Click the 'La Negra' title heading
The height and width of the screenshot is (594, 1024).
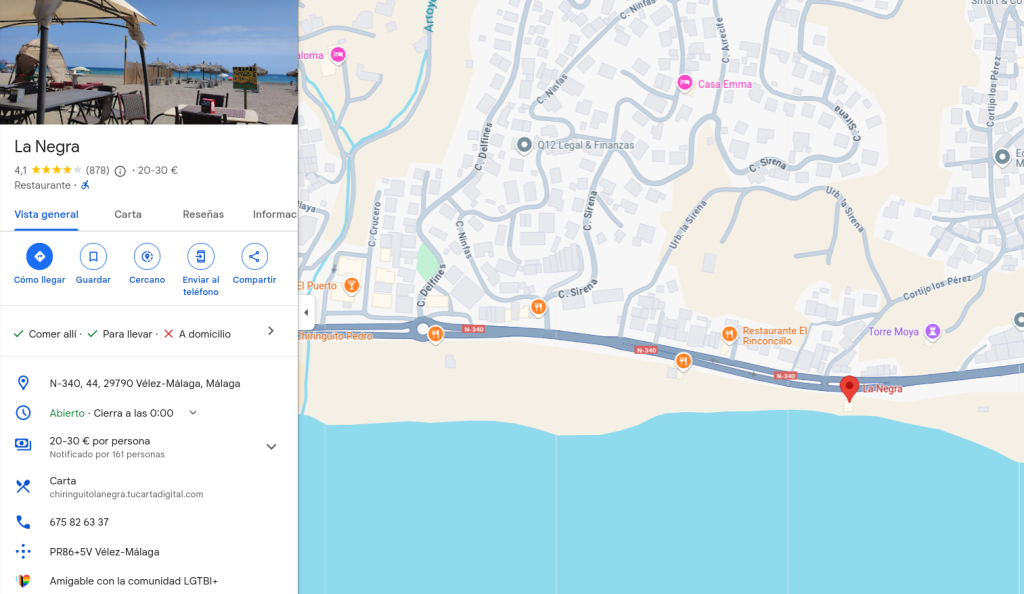pyautogui.click(x=47, y=146)
